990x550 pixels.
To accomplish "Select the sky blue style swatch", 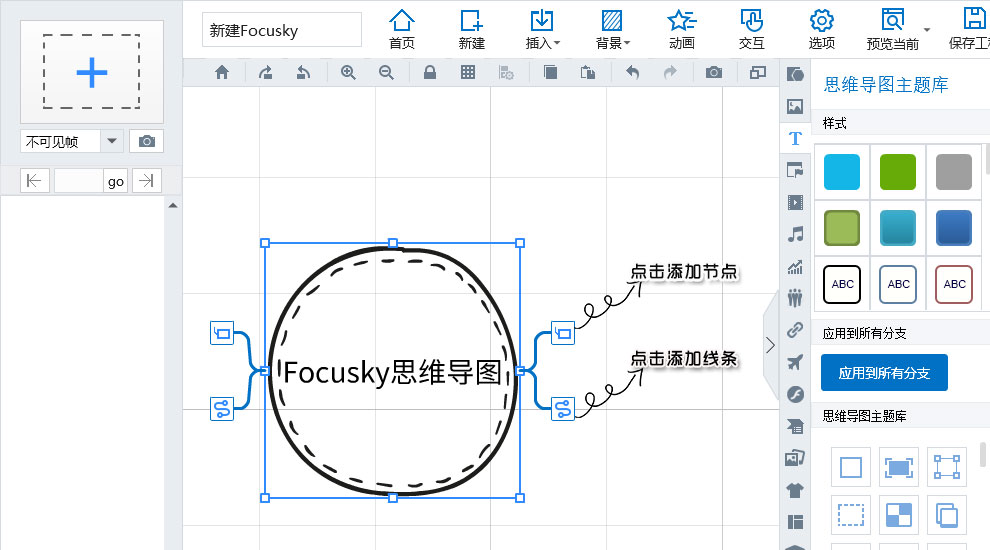I will [x=842, y=172].
